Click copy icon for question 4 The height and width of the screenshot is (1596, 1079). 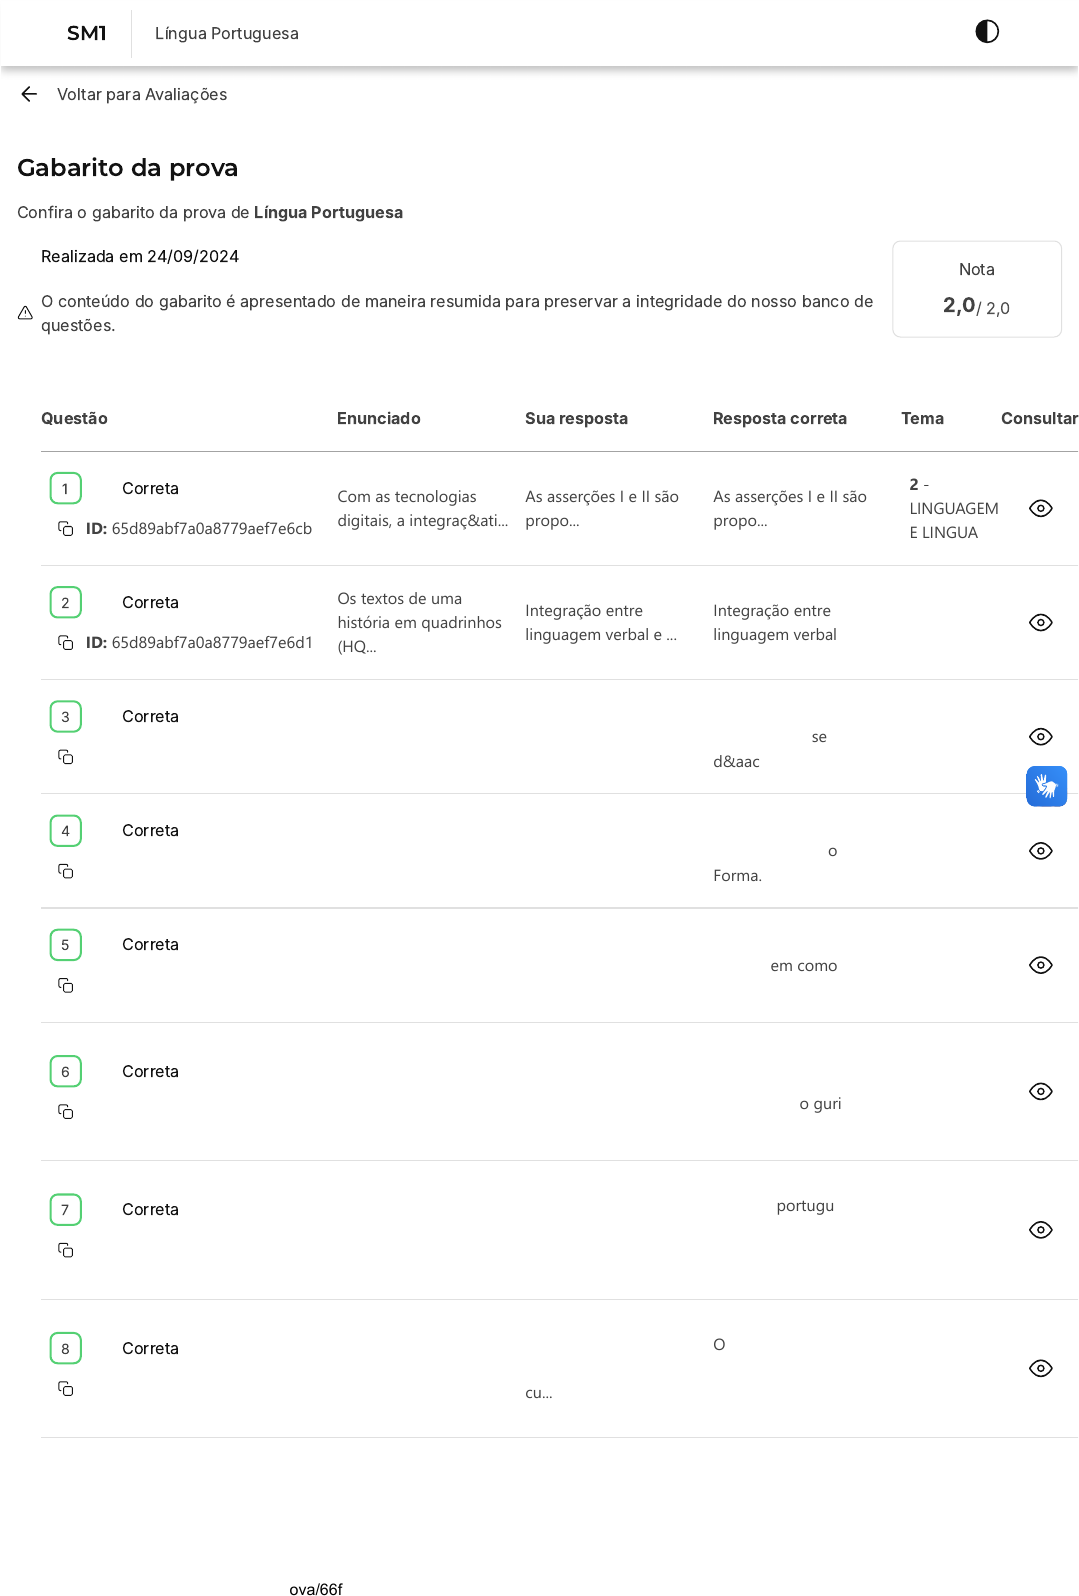click(66, 871)
